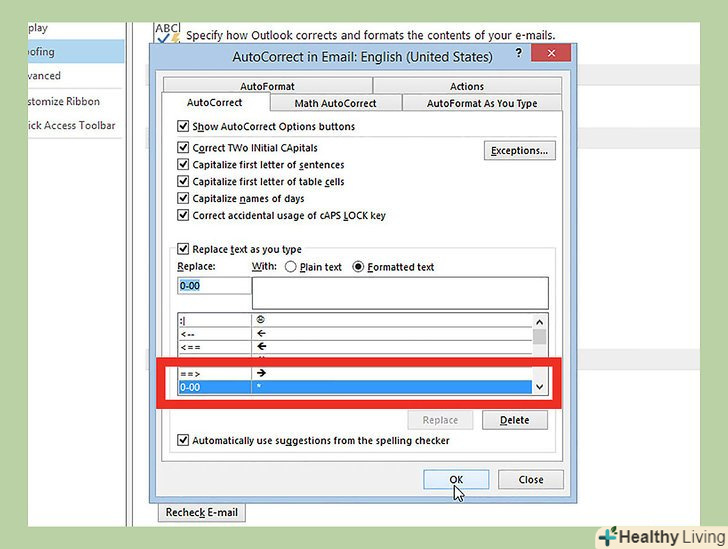Toggle Capitalize first letter of sentences
728x549 pixels.
(x=183, y=164)
